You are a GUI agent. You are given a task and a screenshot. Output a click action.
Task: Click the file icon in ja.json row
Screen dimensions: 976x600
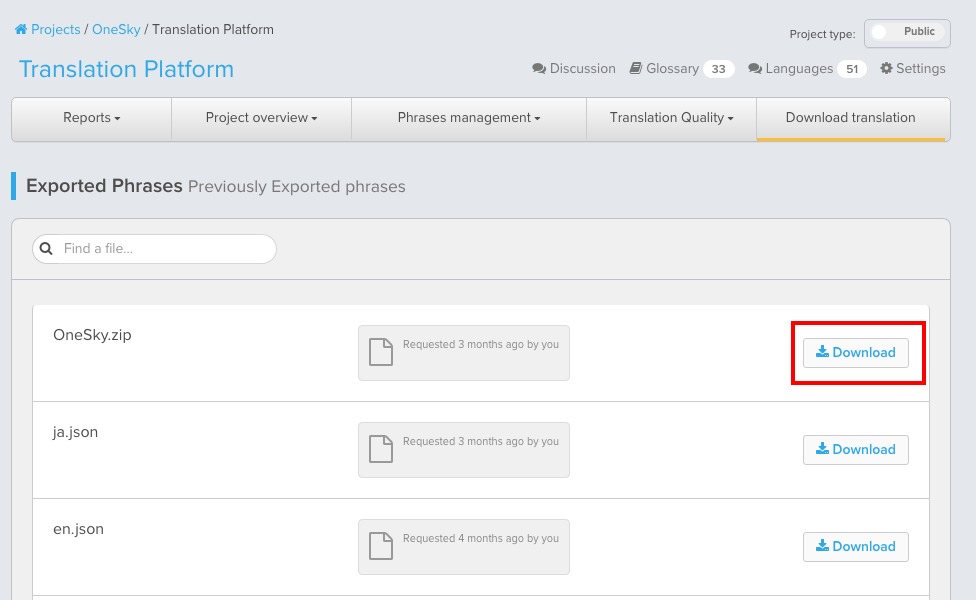[381, 449]
